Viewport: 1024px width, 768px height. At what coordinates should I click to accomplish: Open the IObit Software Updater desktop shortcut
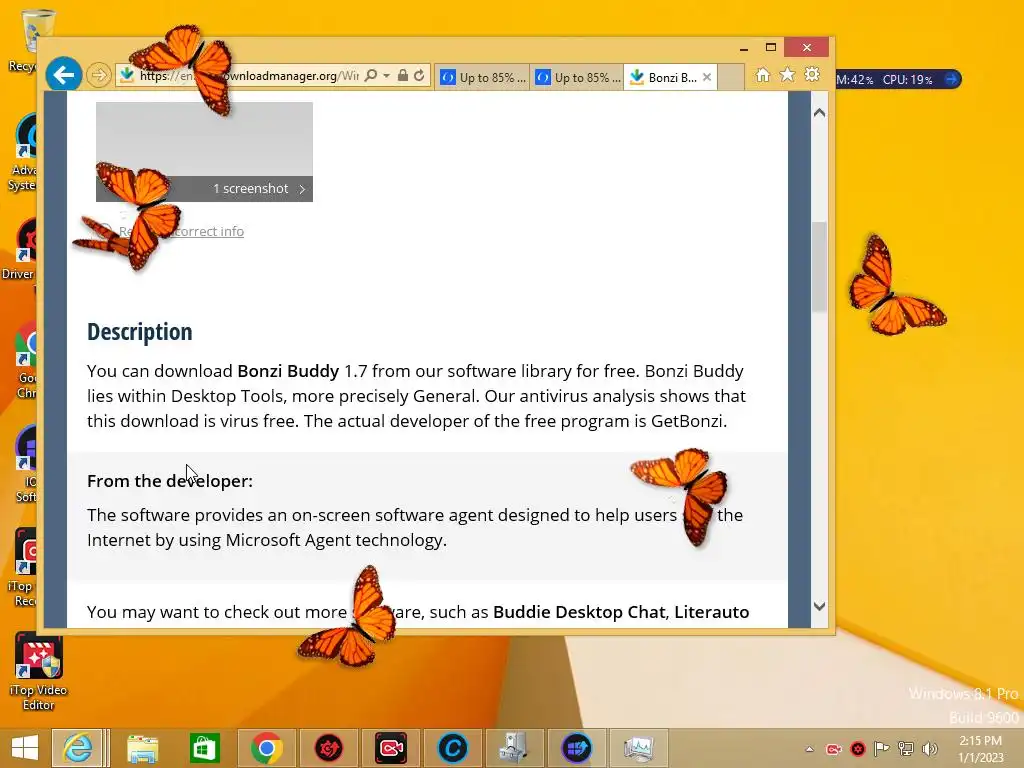(x=25, y=464)
